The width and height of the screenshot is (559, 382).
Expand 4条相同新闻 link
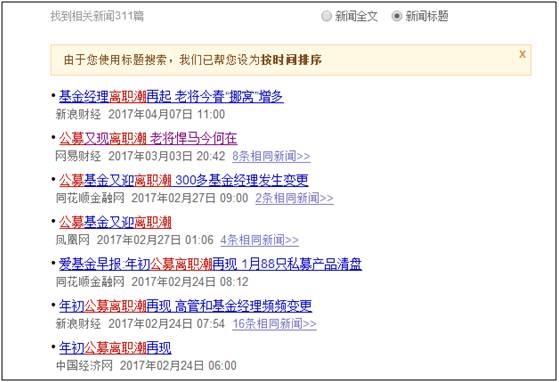click(x=260, y=240)
